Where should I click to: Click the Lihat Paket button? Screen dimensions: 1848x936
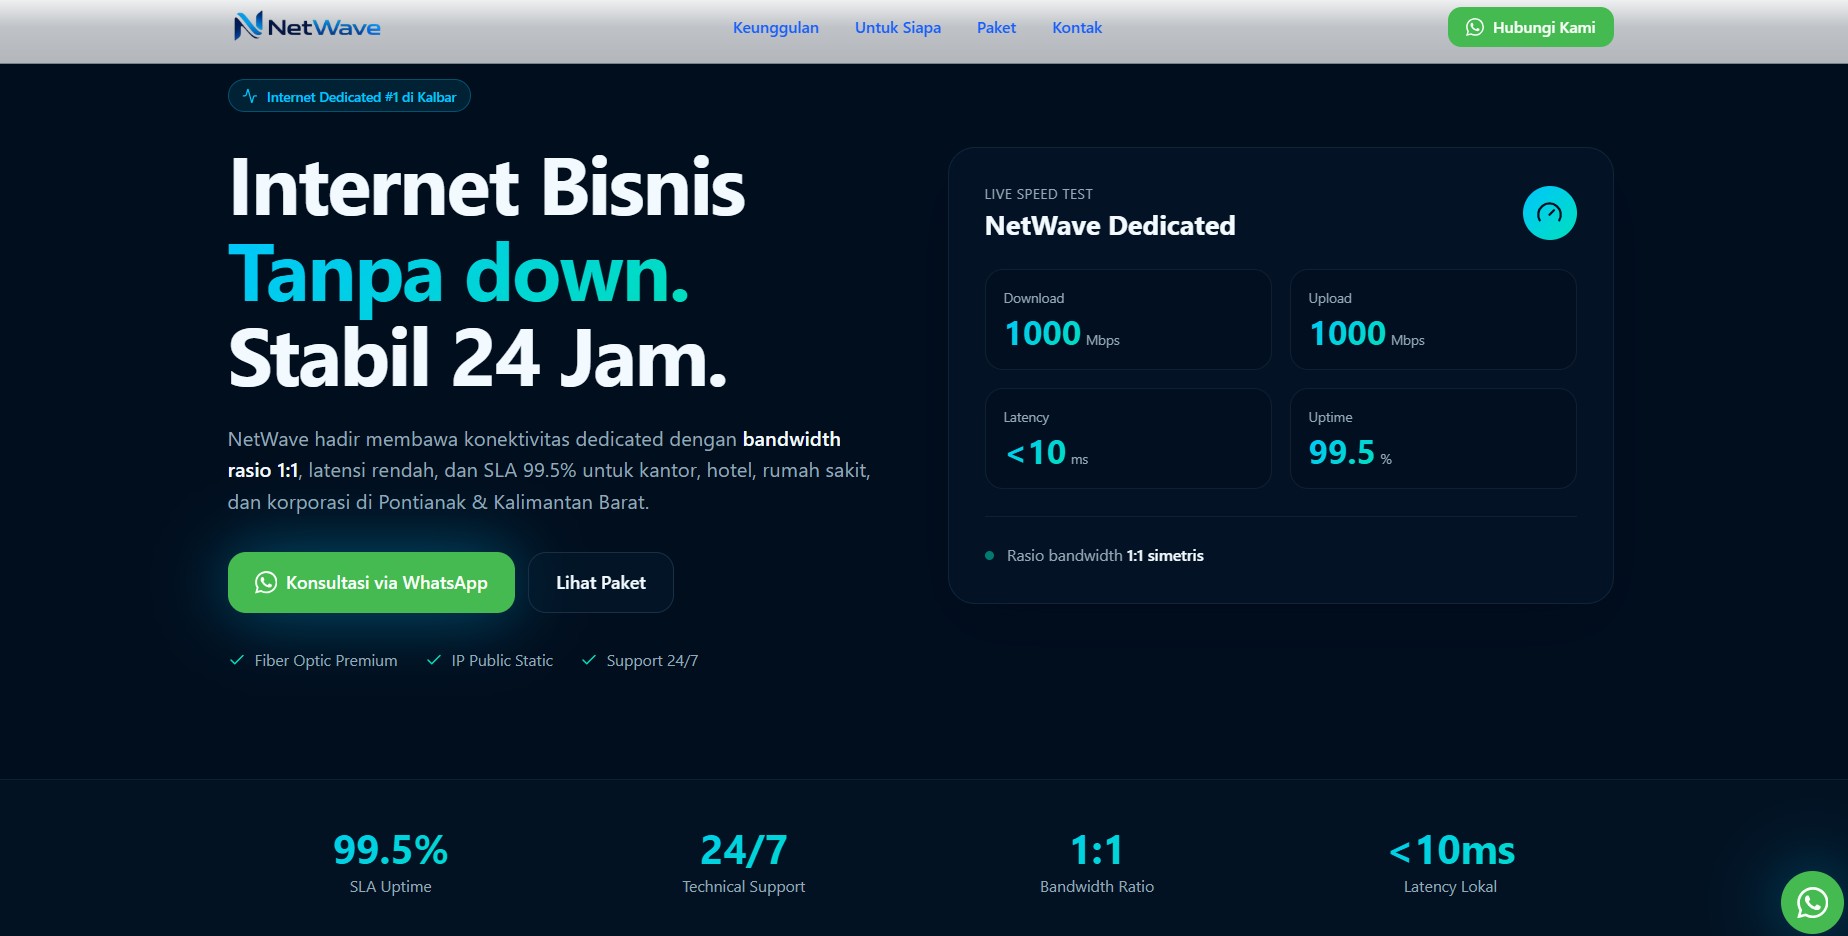pyautogui.click(x=600, y=582)
